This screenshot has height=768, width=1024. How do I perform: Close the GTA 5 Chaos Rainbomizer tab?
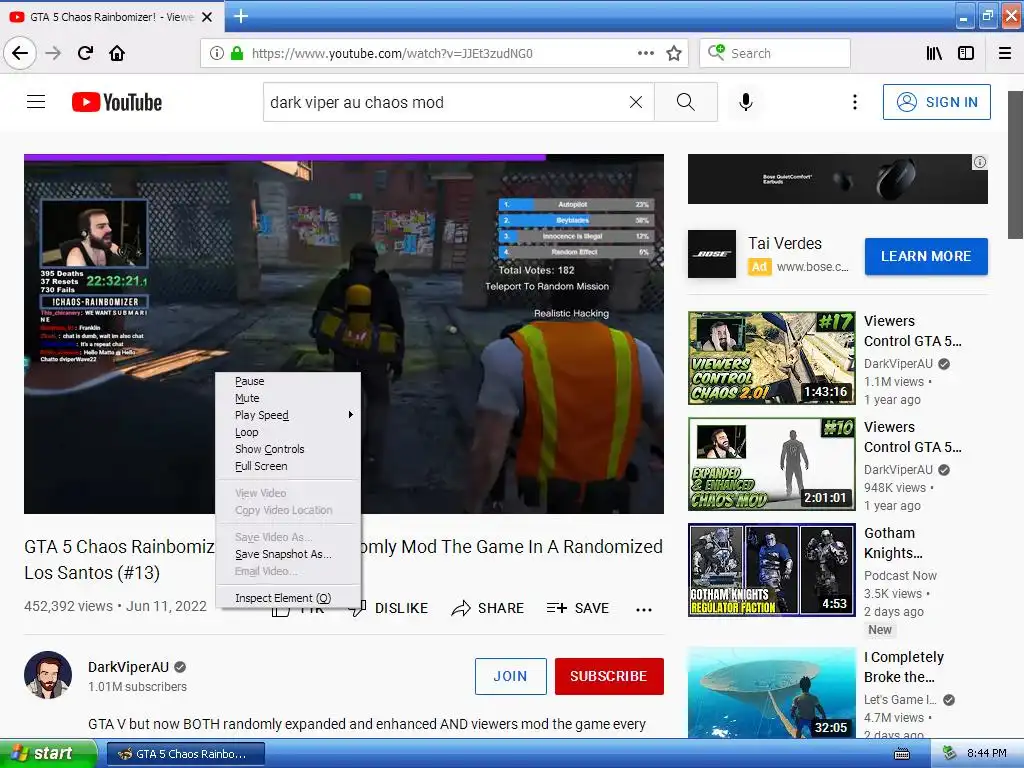207,17
